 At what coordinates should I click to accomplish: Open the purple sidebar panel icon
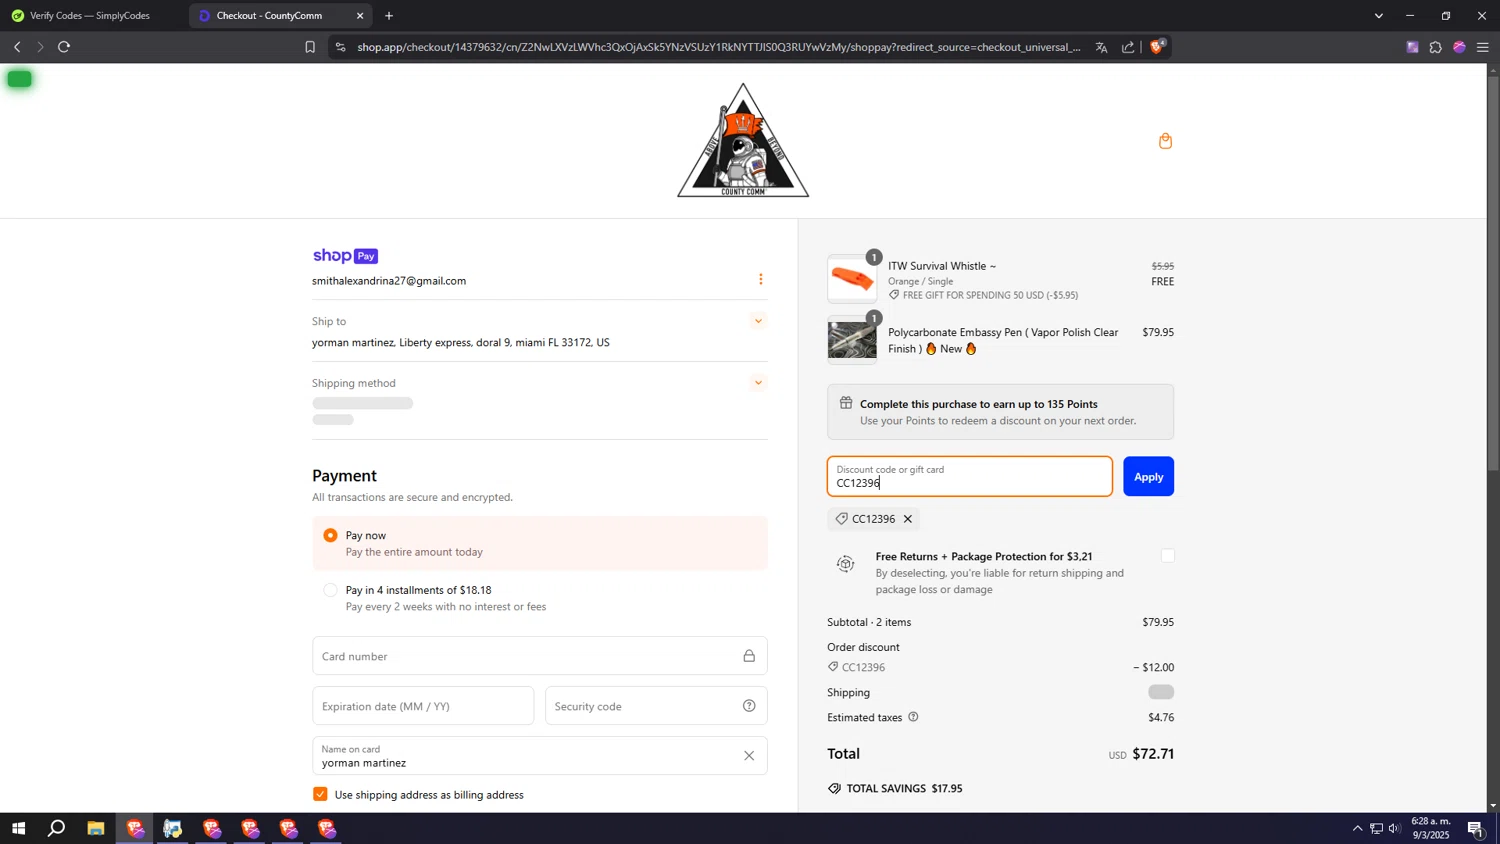coord(1412,47)
